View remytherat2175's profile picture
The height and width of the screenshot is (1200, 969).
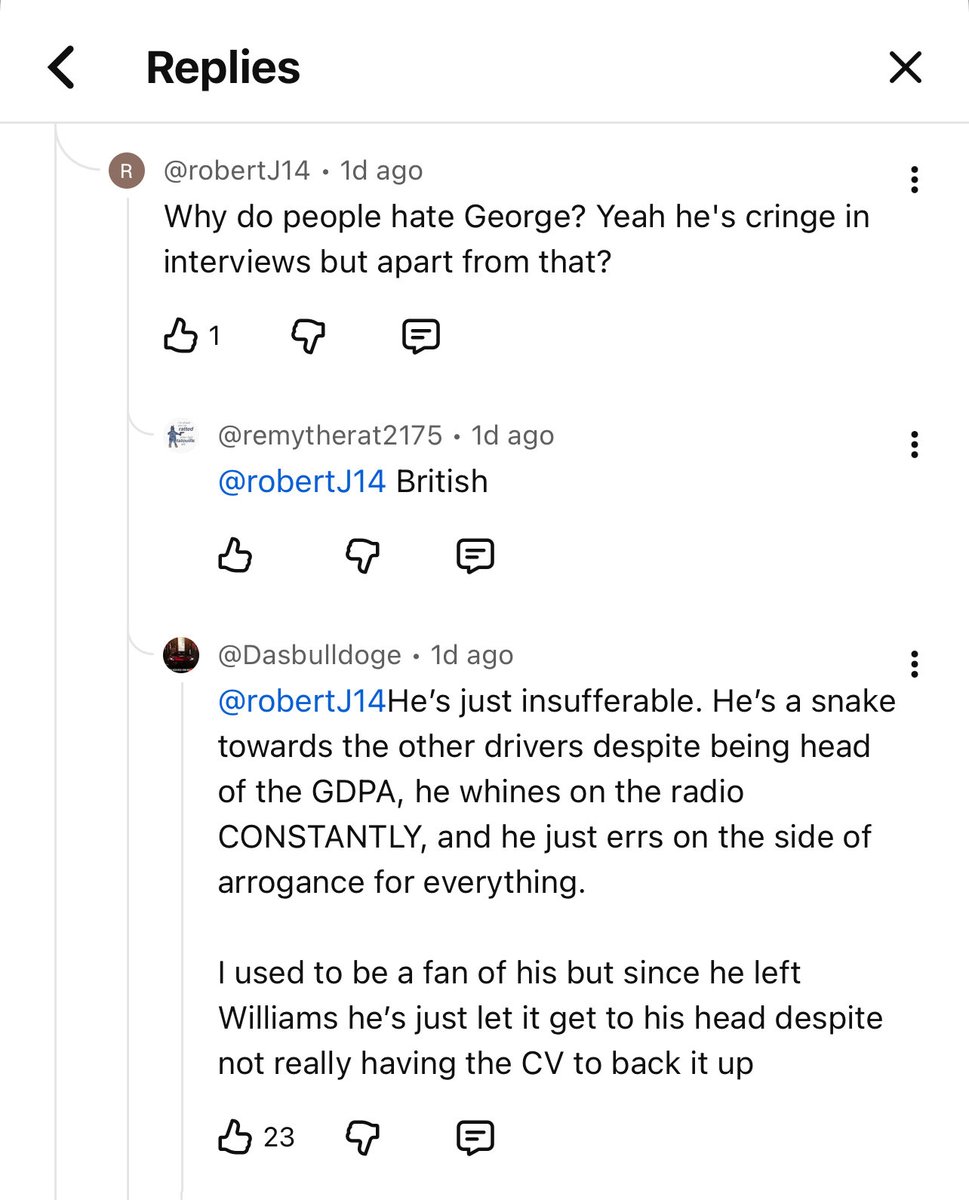(x=181, y=436)
